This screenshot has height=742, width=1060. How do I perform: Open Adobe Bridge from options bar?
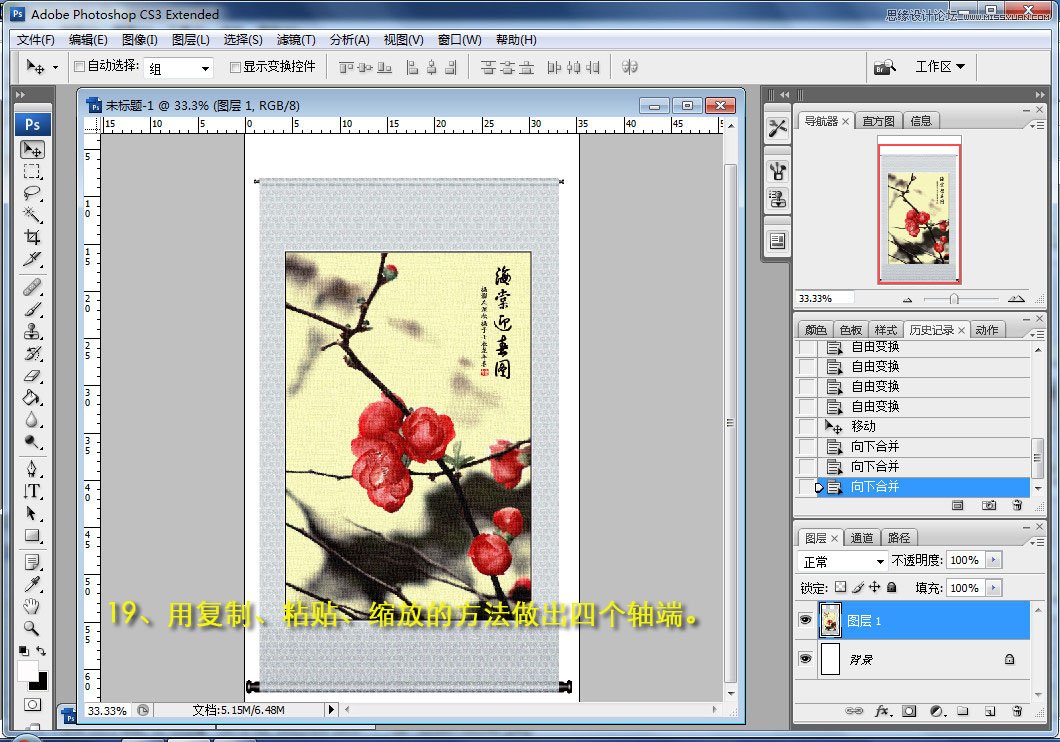point(884,66)
